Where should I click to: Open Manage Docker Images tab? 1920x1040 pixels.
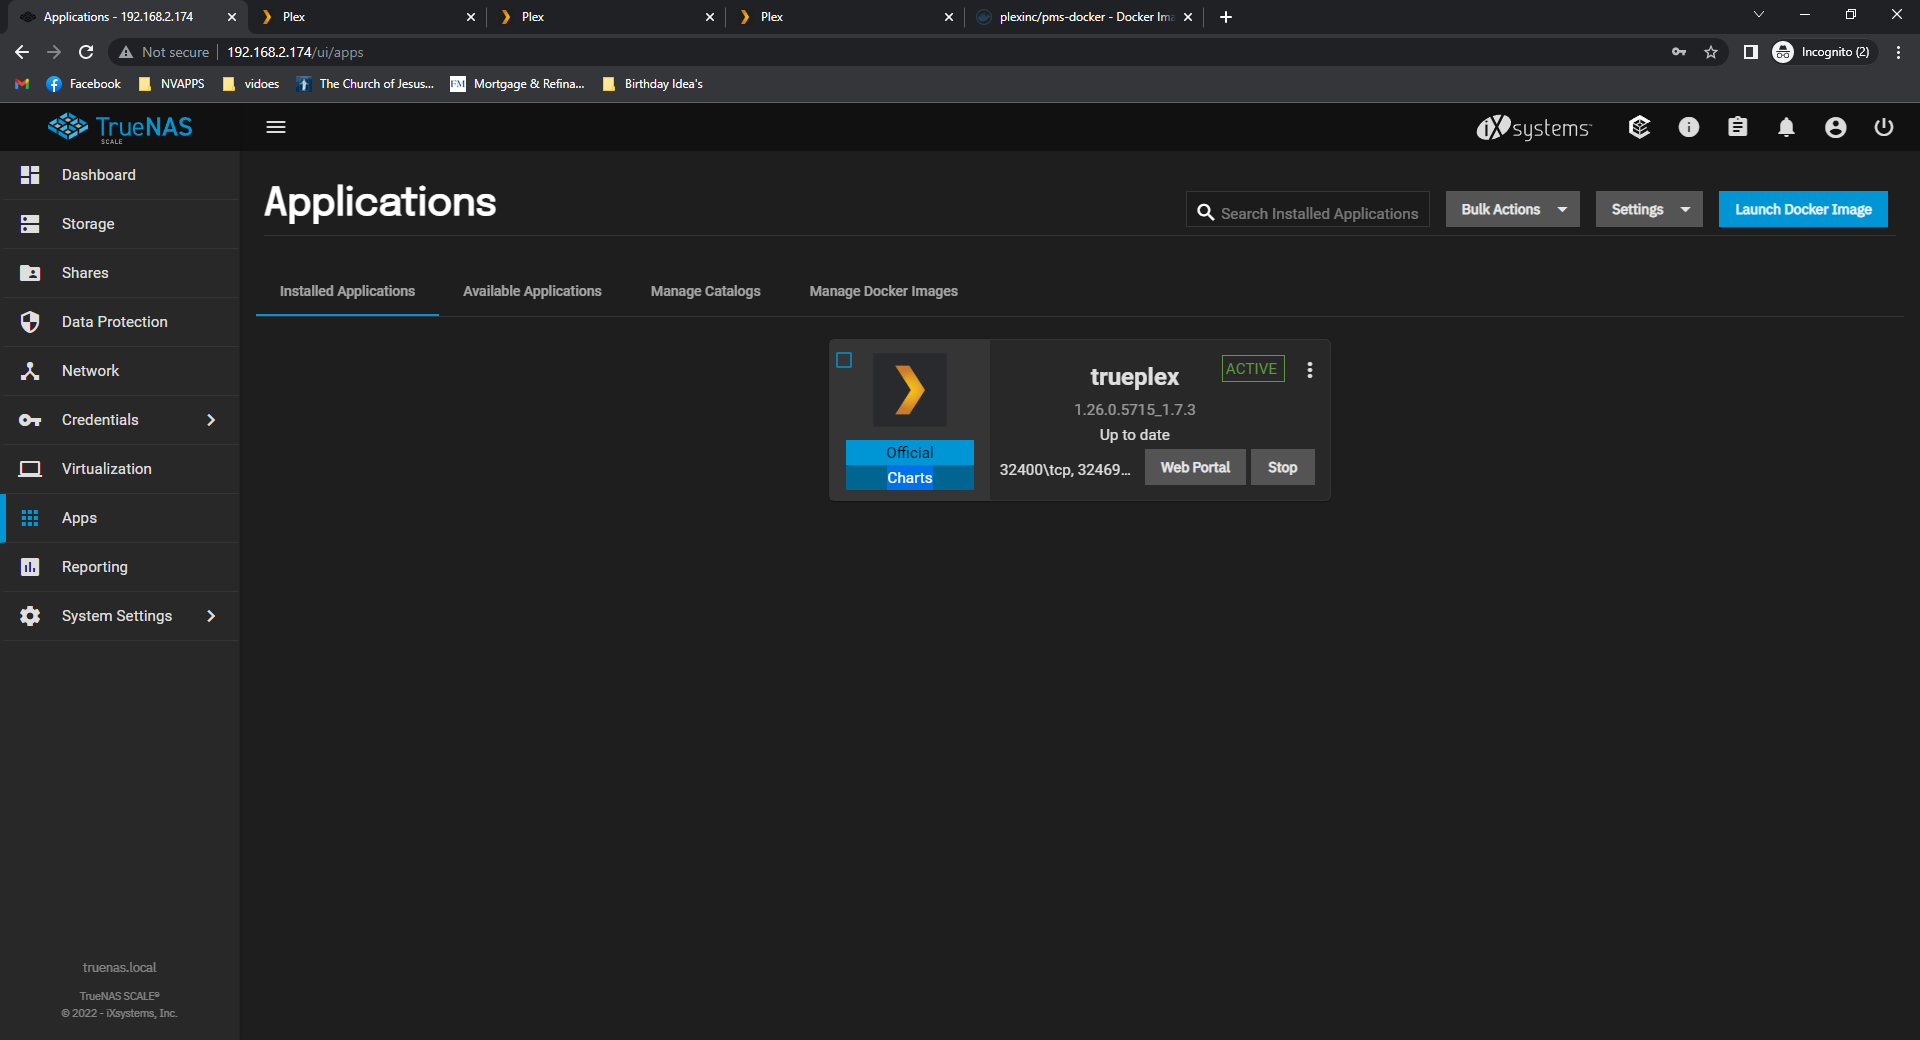(883, 291)
